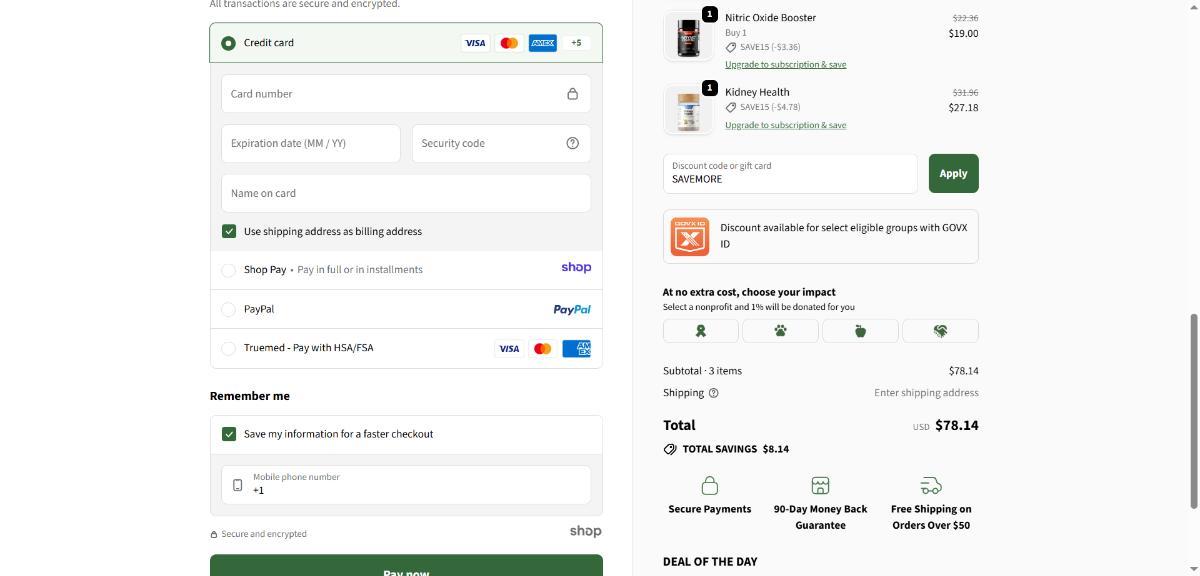
Task: Uncheck save my information for faster checkout
Action: [229, 434]
